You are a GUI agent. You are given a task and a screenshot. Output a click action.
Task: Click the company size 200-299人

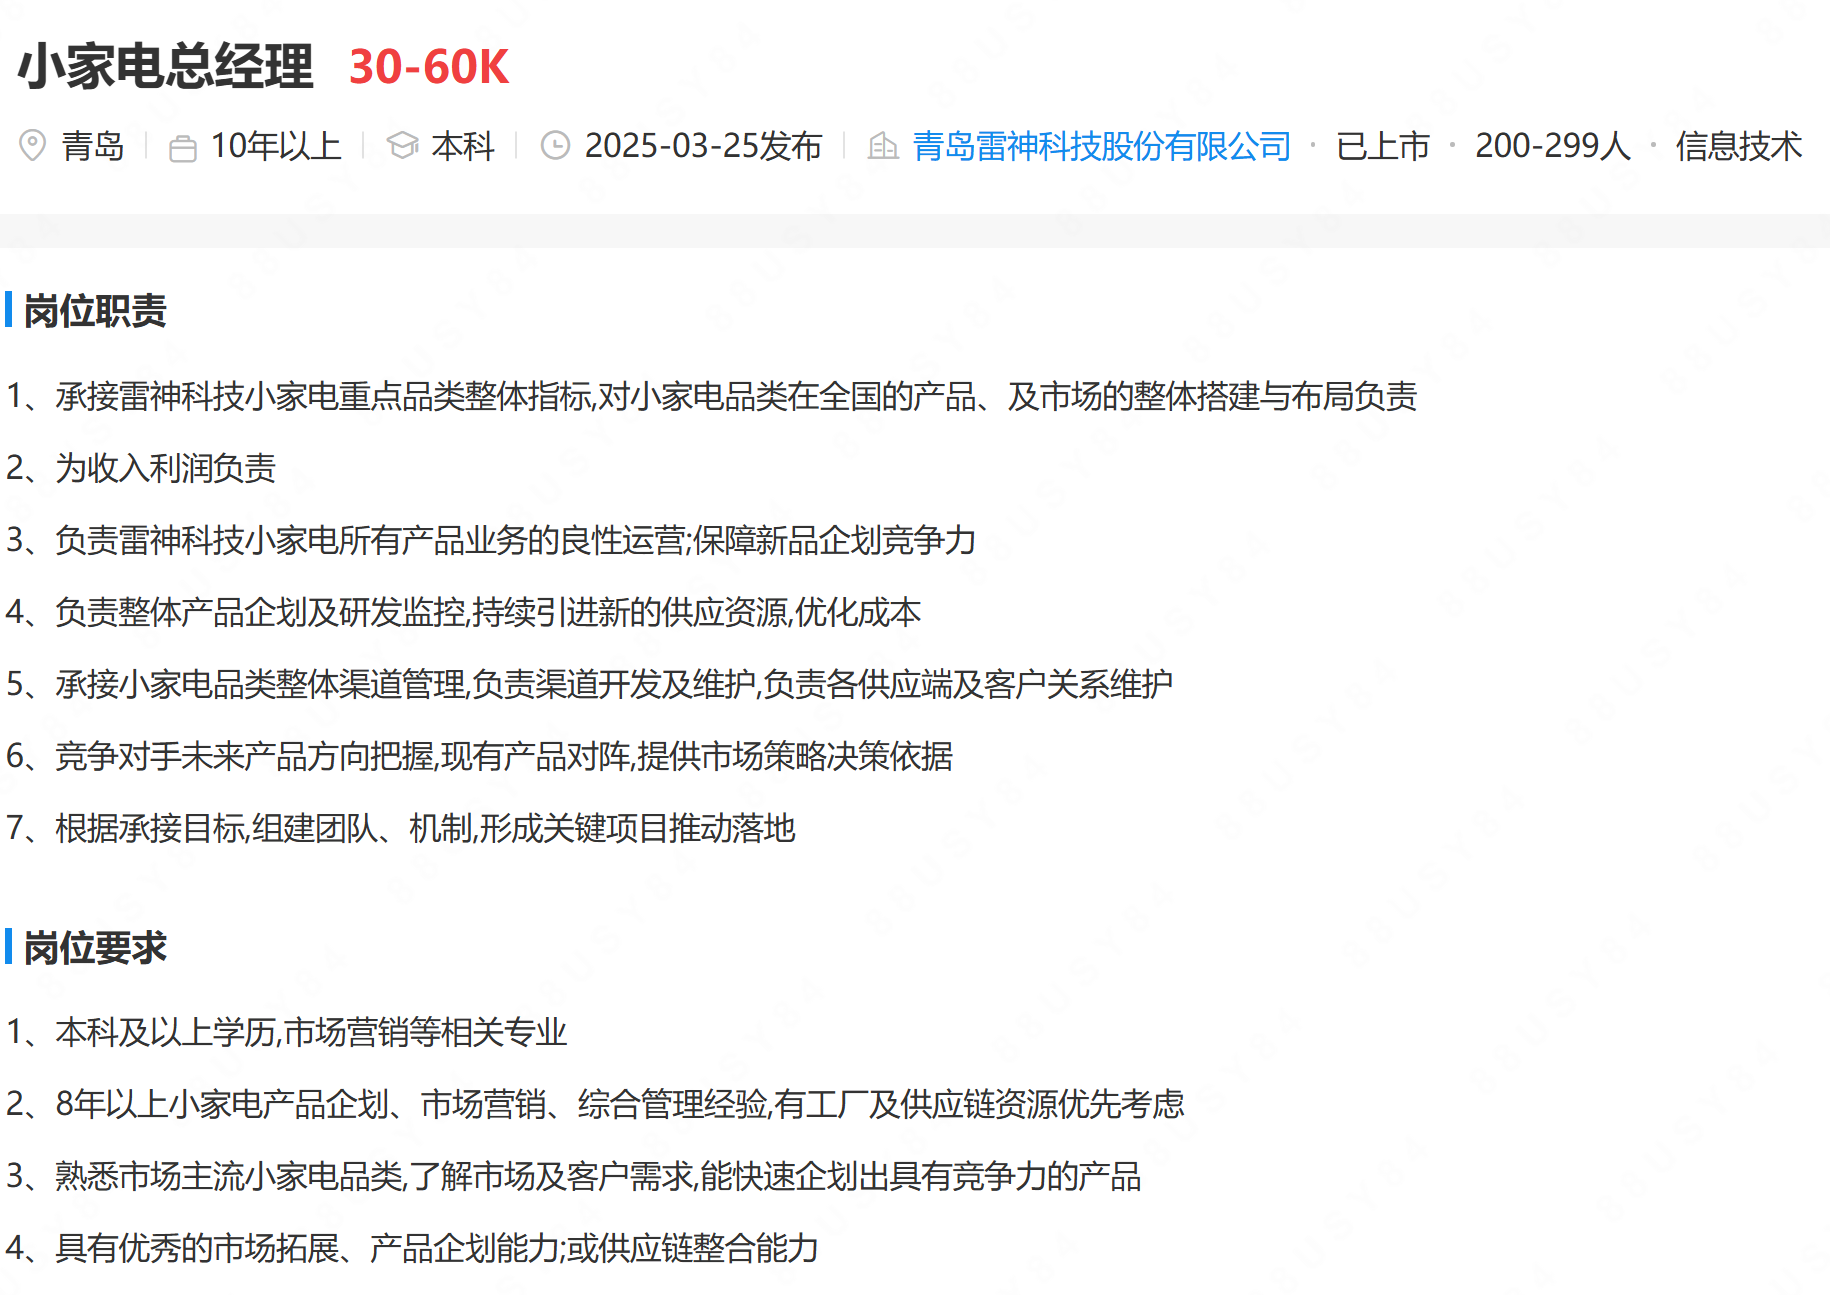click(1553, 146)
